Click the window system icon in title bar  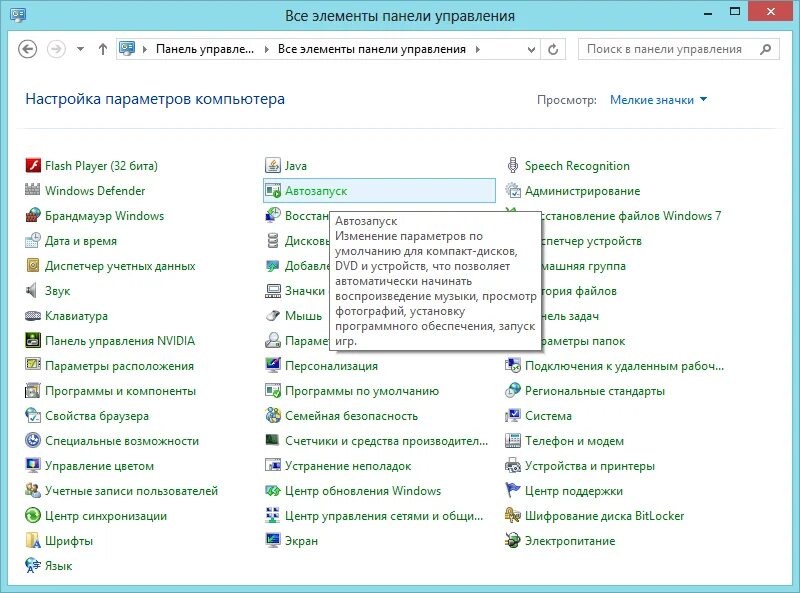tap(18, 14)
